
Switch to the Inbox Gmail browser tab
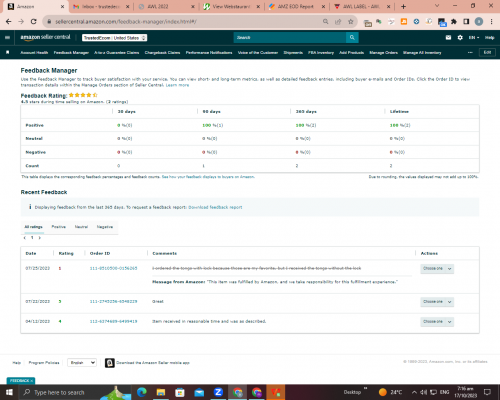coord(101,6)
